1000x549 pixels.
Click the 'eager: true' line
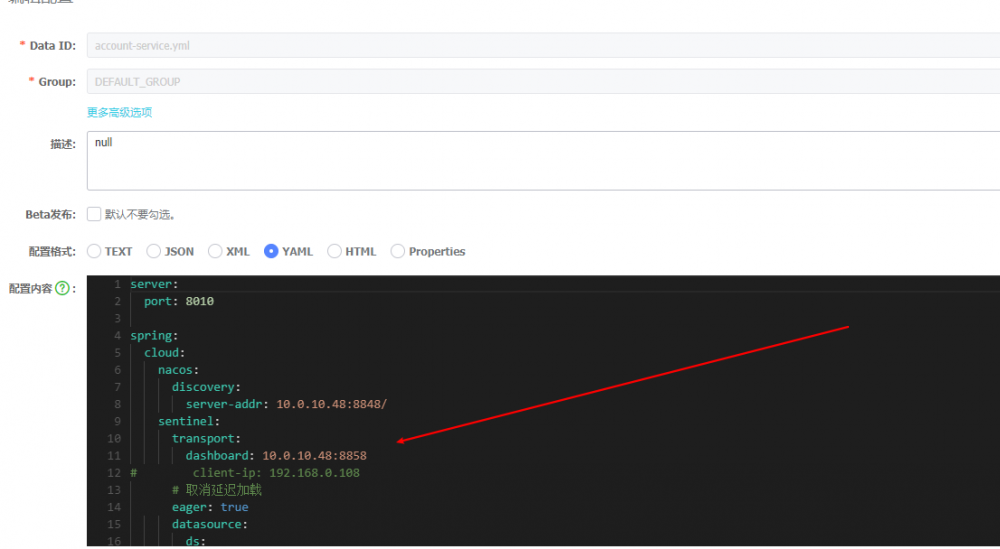[210, 508]
